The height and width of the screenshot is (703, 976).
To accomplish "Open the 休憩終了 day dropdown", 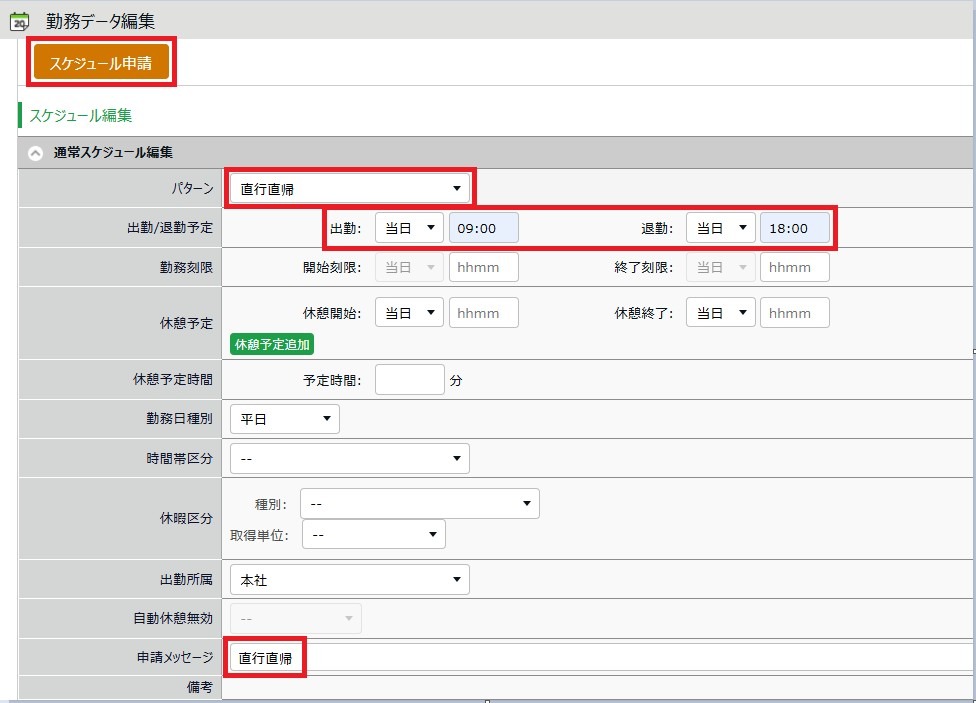I will [x=720, y=313].
